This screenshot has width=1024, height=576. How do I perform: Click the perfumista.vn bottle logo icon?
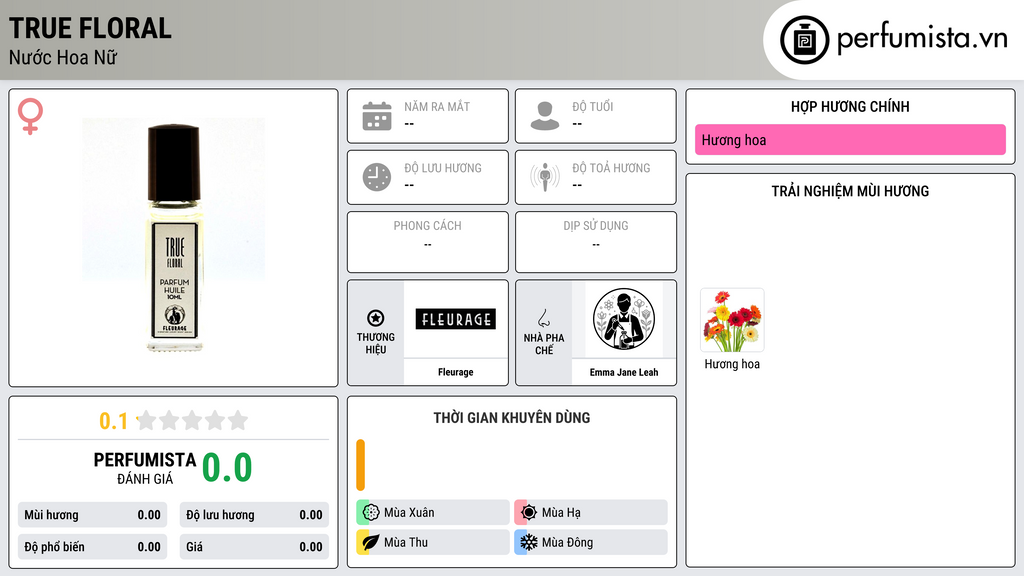804,40
